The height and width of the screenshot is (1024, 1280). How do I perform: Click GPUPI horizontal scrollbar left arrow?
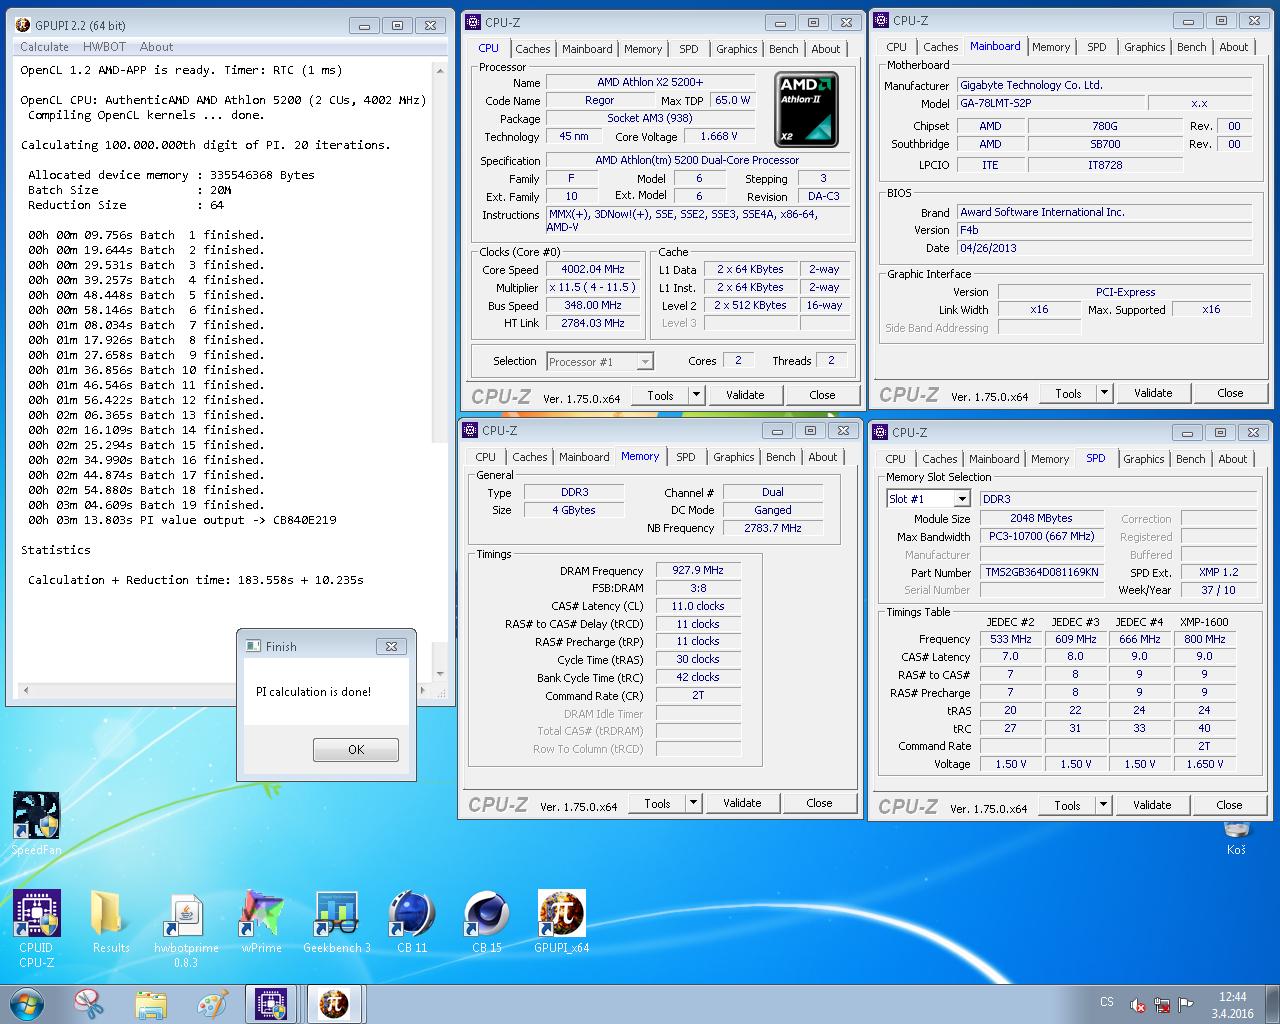pyautogui.click(x=25, y=690)
